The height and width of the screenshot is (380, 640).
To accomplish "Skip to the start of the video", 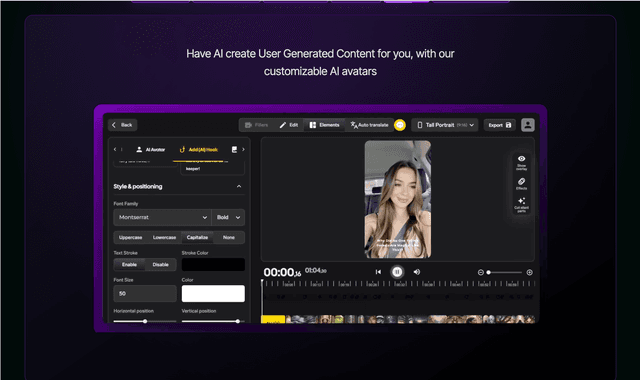I will pos(378,272).
